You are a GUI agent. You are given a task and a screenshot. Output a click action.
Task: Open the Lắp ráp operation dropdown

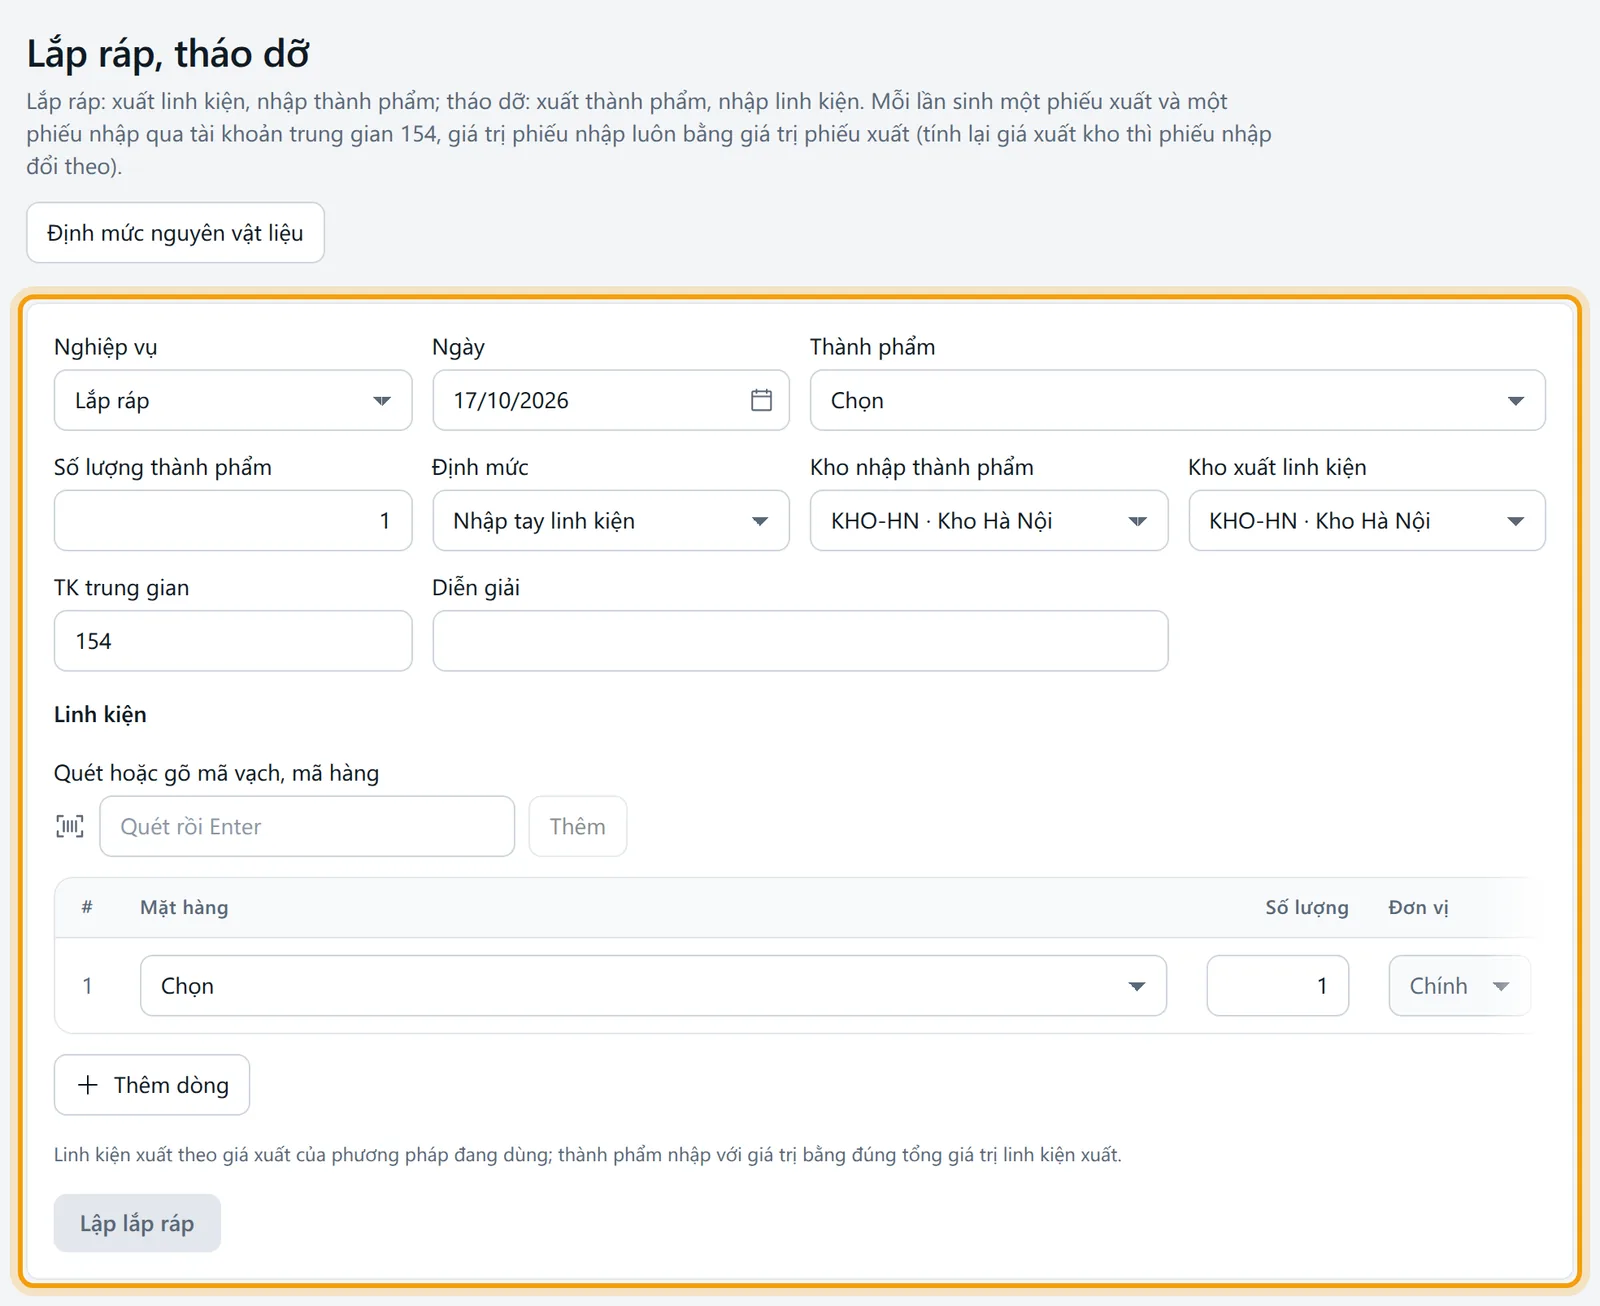233,400
